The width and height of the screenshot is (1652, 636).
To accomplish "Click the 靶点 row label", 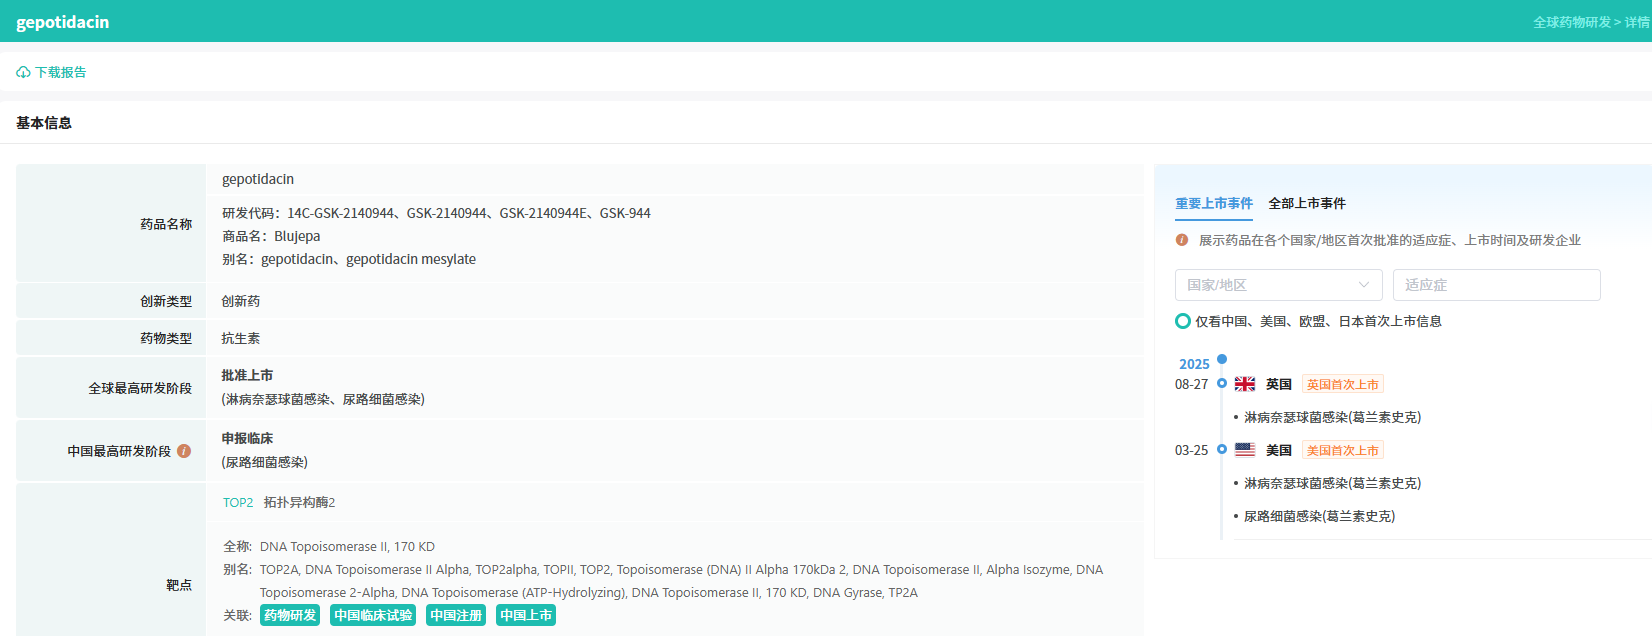I will tap(179, 585).
